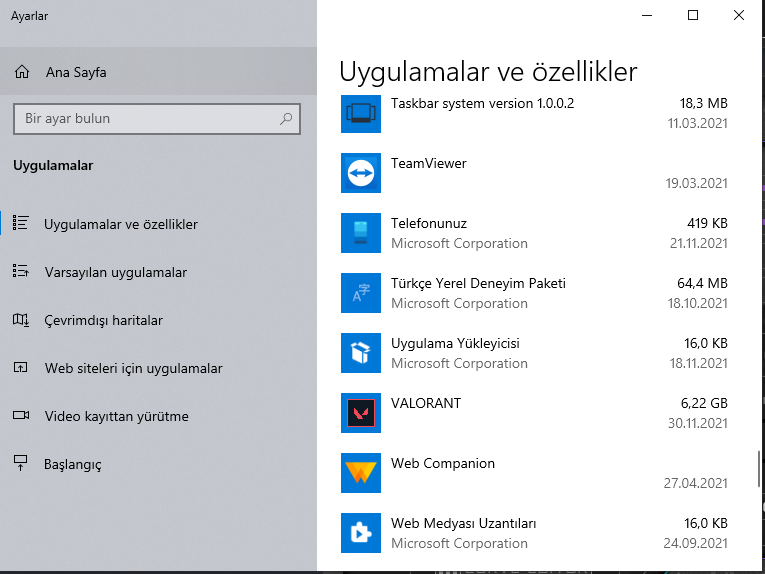This screenshot has height=574, width=765.
Task: Select Uygulama Yükleyicisi app name
Action: [455, 343]
